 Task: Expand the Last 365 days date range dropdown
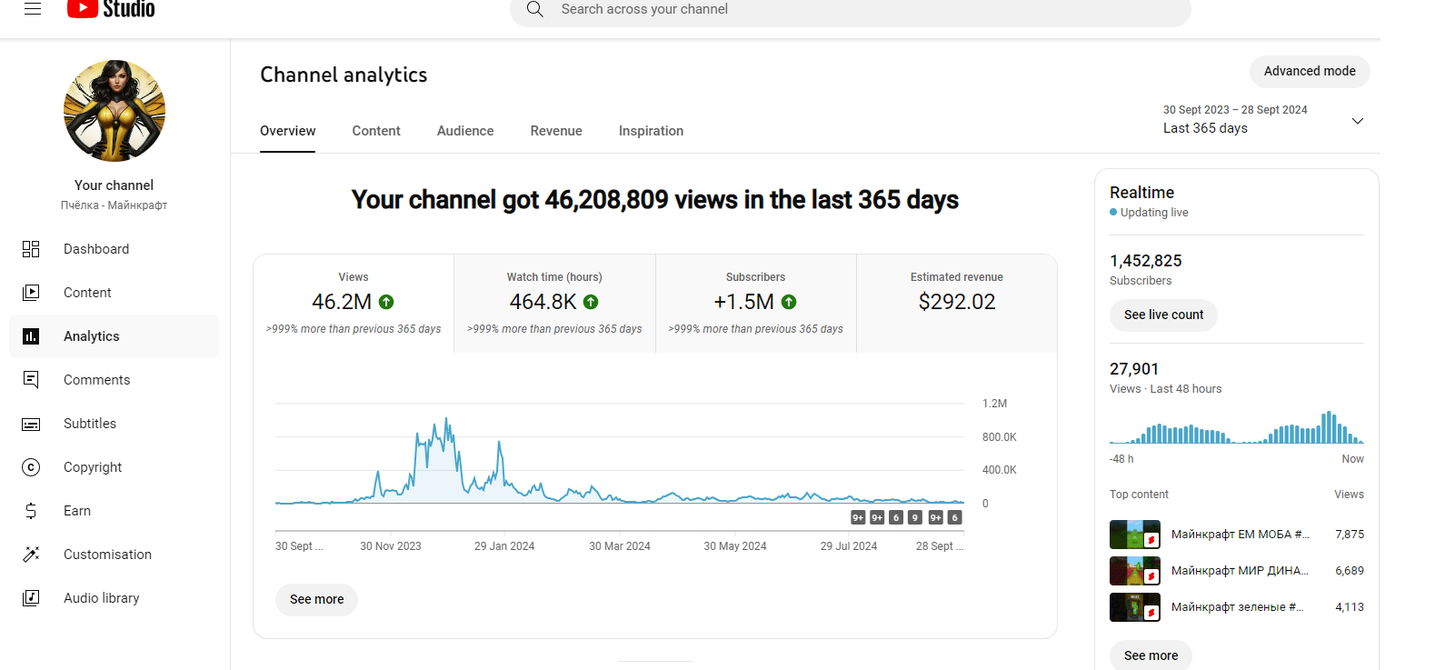[1357, 121]
